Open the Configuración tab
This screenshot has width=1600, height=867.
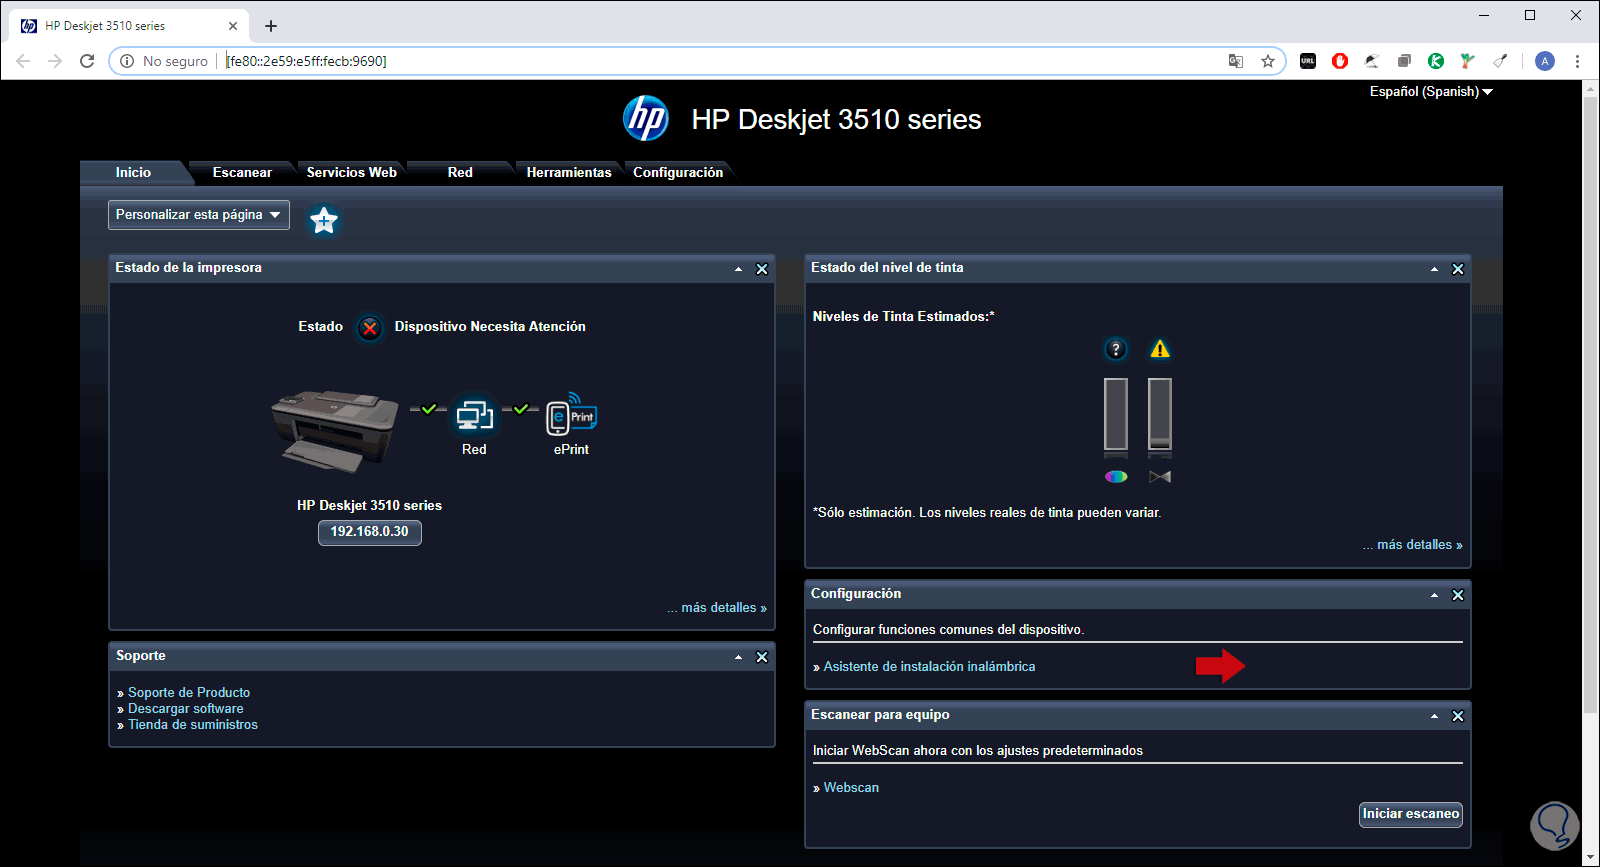tap(678, 172)
